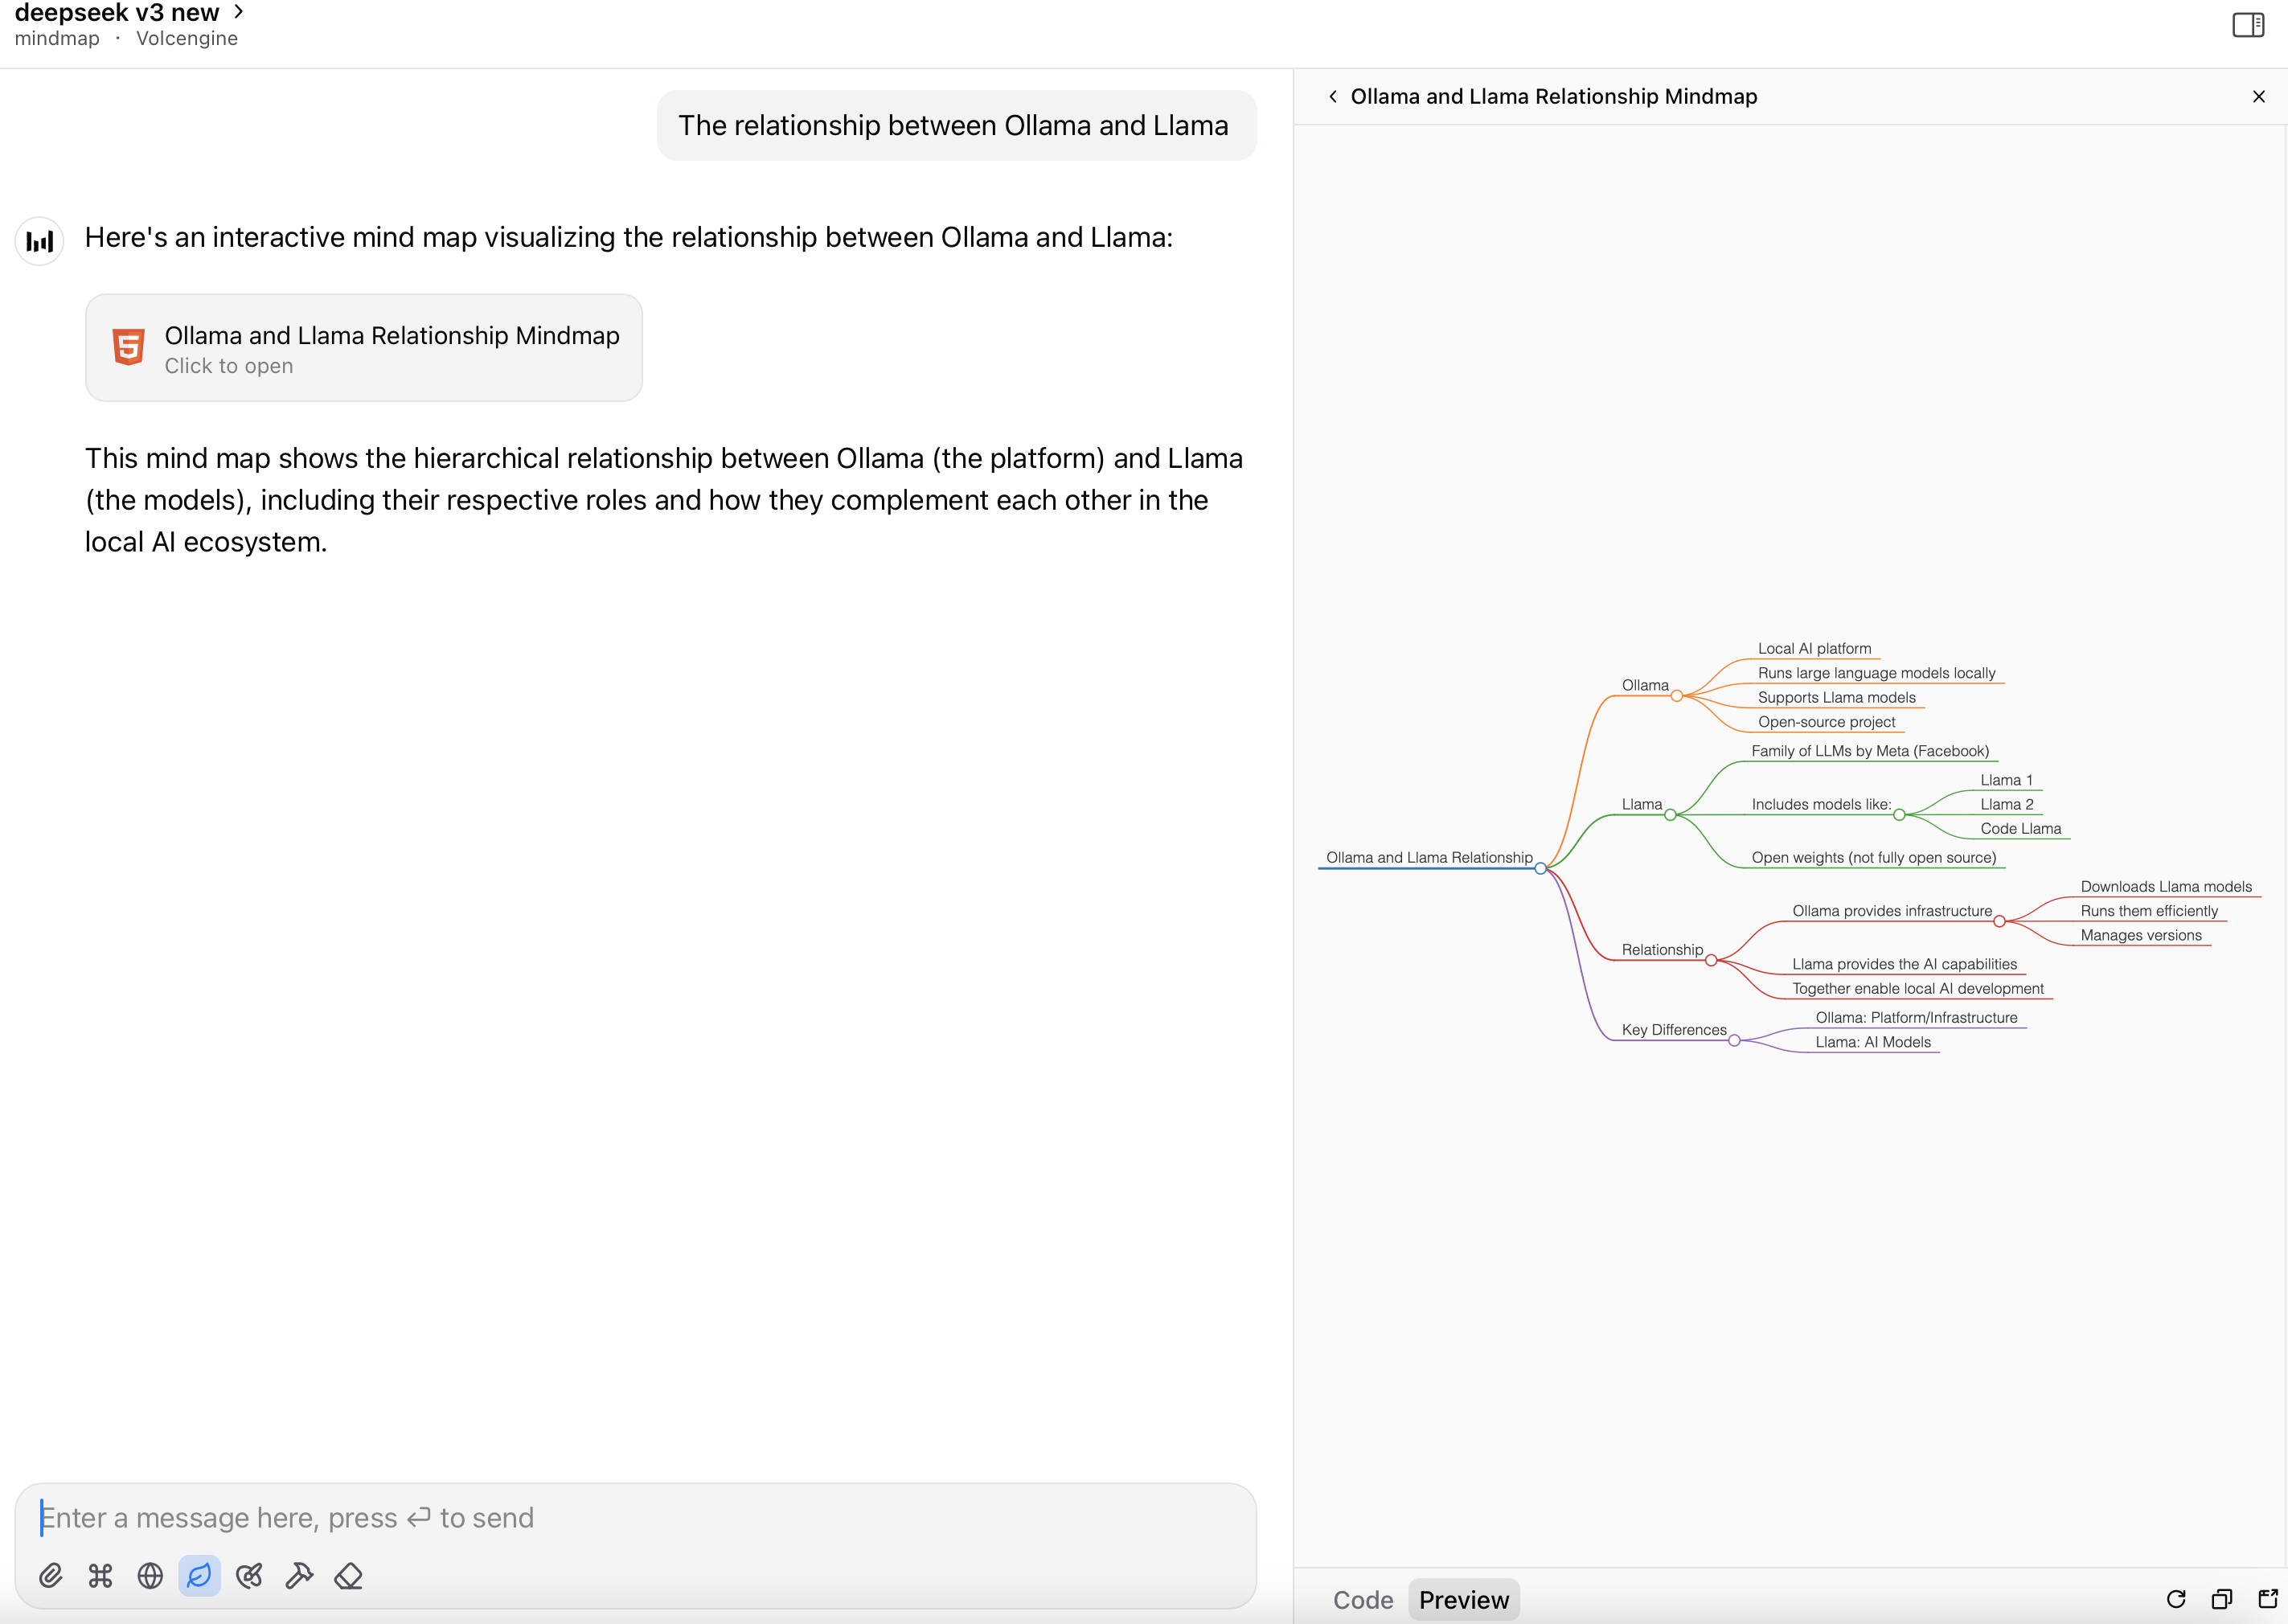The image size is (2288, 1624).
Task: Open preview in external window
Action: 2268,1599
